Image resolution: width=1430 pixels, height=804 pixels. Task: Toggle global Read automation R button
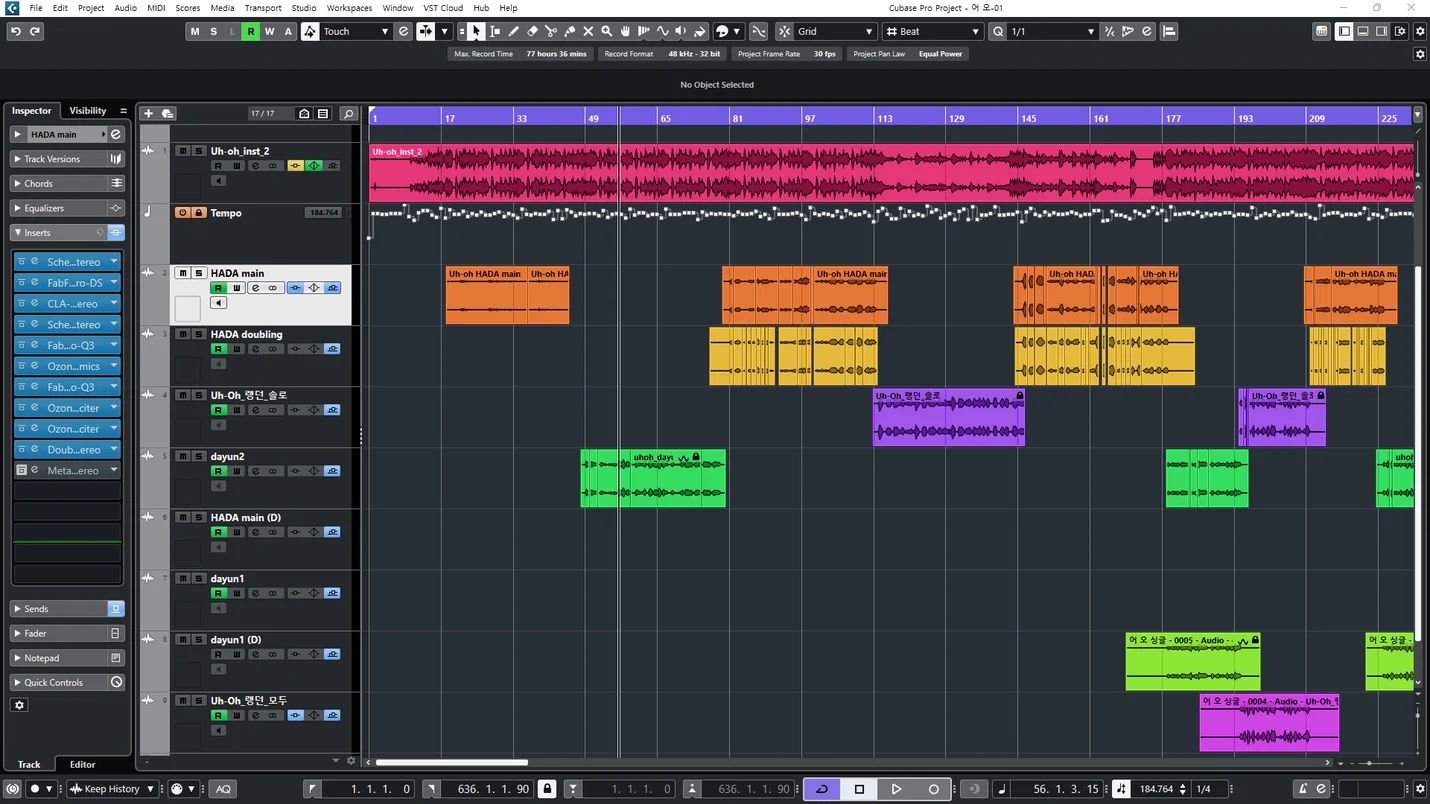[x=251, y=31]
